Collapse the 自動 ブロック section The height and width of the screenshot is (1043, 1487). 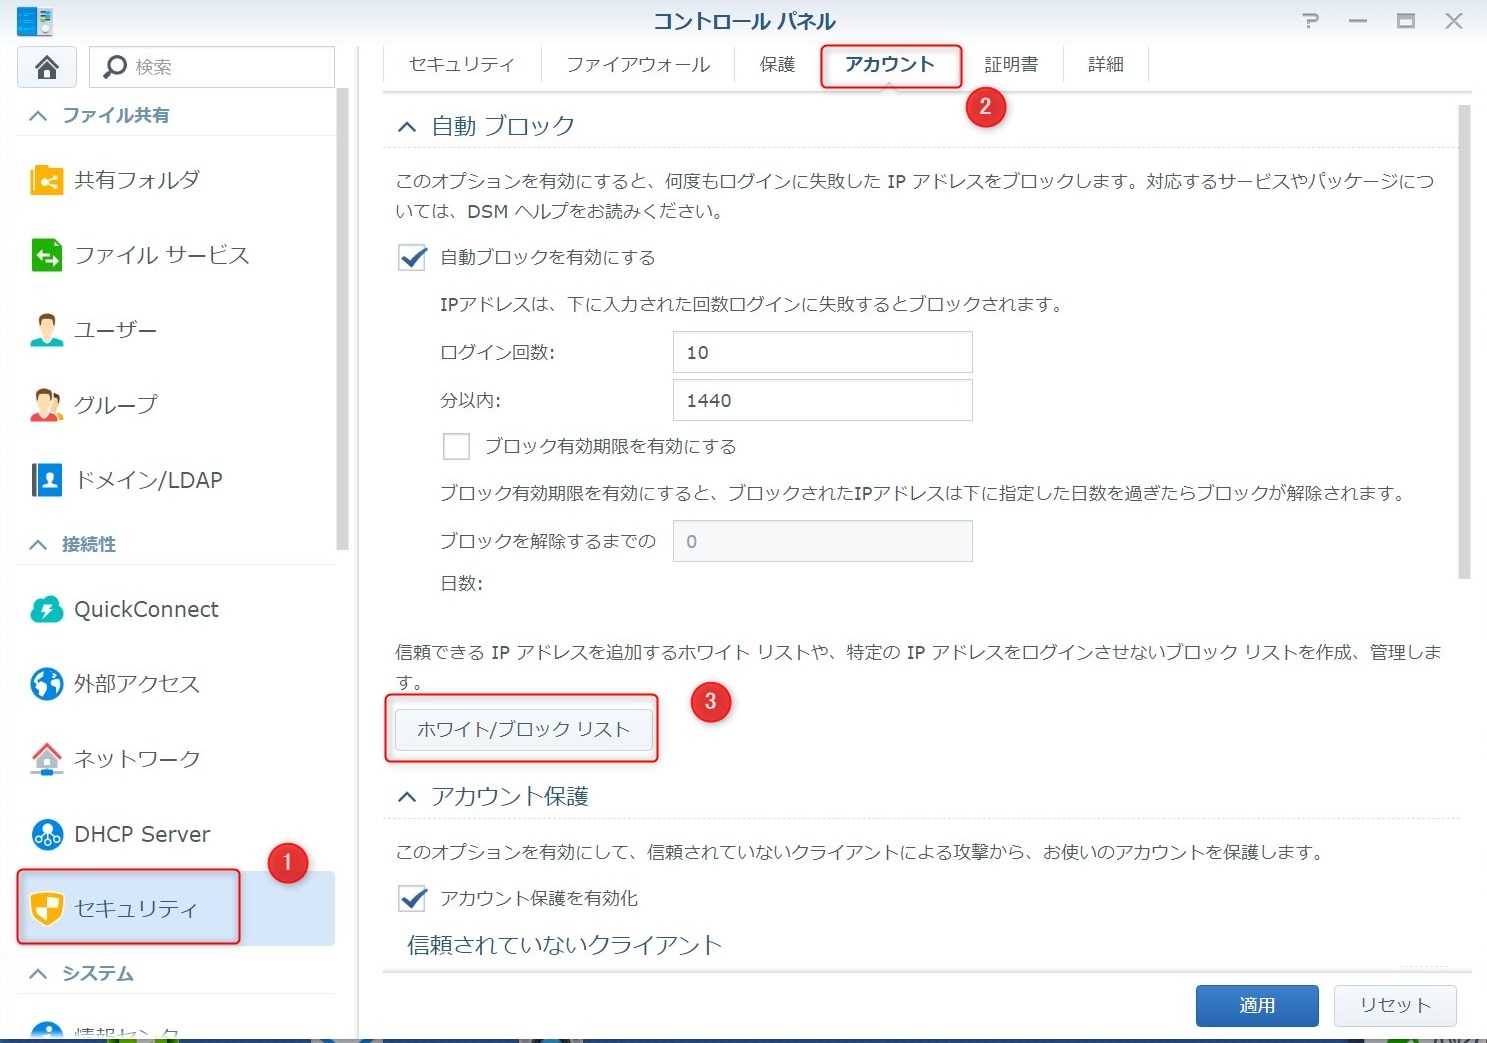click(407, 127)
